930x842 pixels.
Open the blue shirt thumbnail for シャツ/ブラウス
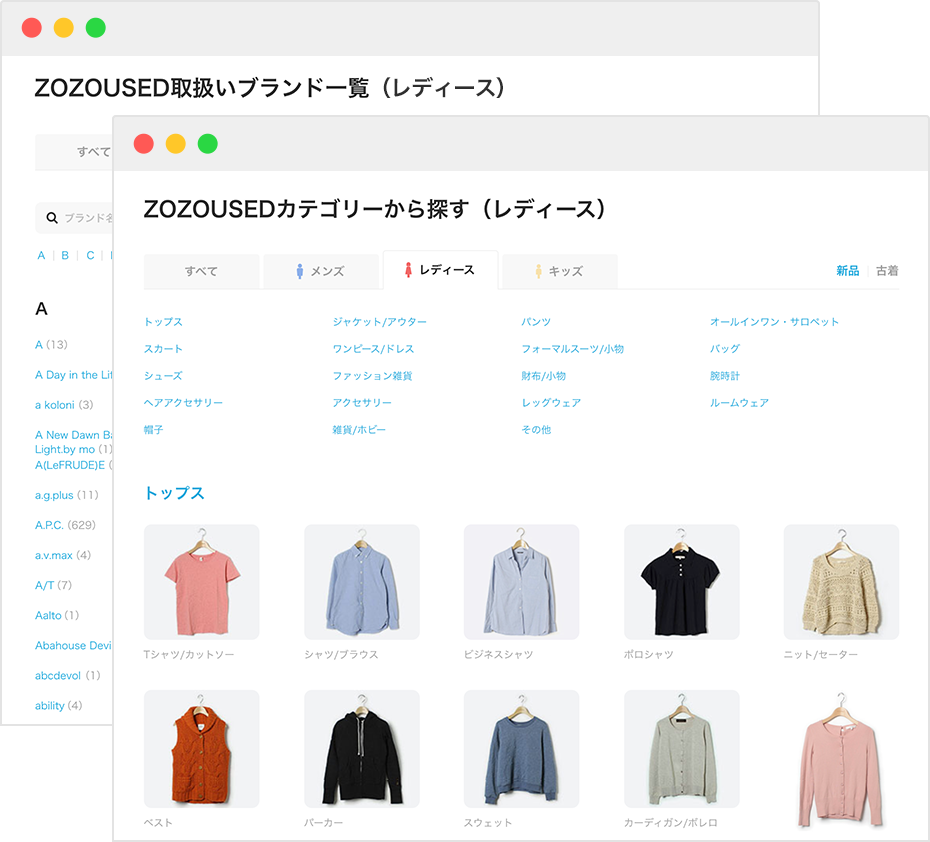point(362,582)
